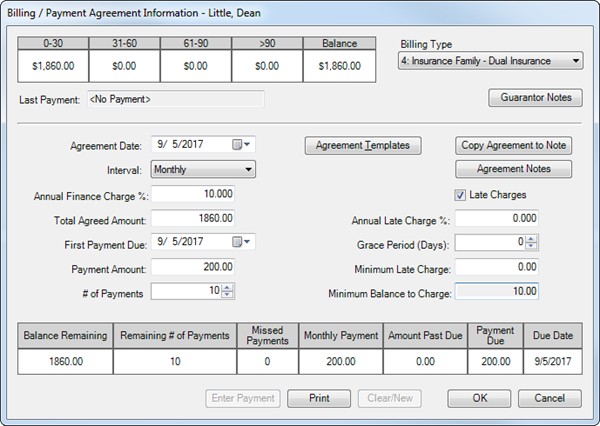This screenshot has width=600, height=426.
Task: Click the Minimum Late Charge field
Action: 496,267
